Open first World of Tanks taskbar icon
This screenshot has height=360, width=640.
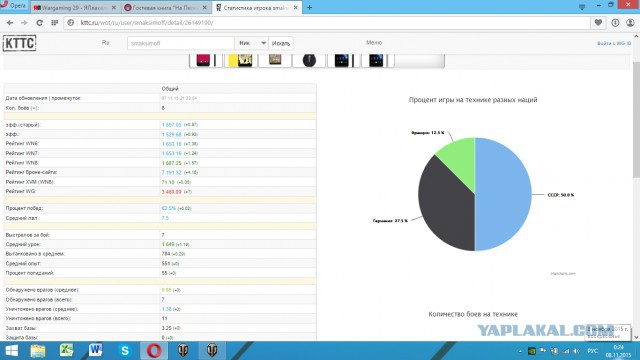pyautogui.click(x=183, y=351)
